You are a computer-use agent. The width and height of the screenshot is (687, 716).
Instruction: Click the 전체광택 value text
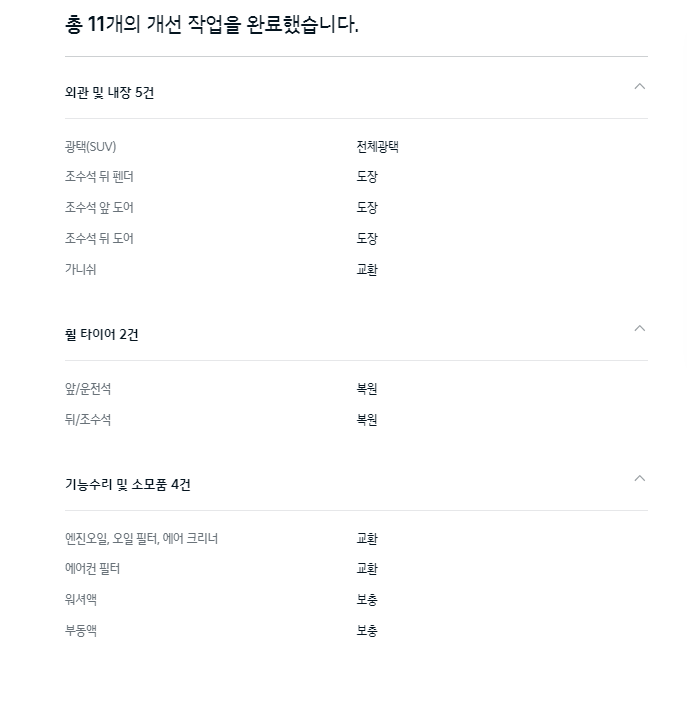[x=377, y=147]
